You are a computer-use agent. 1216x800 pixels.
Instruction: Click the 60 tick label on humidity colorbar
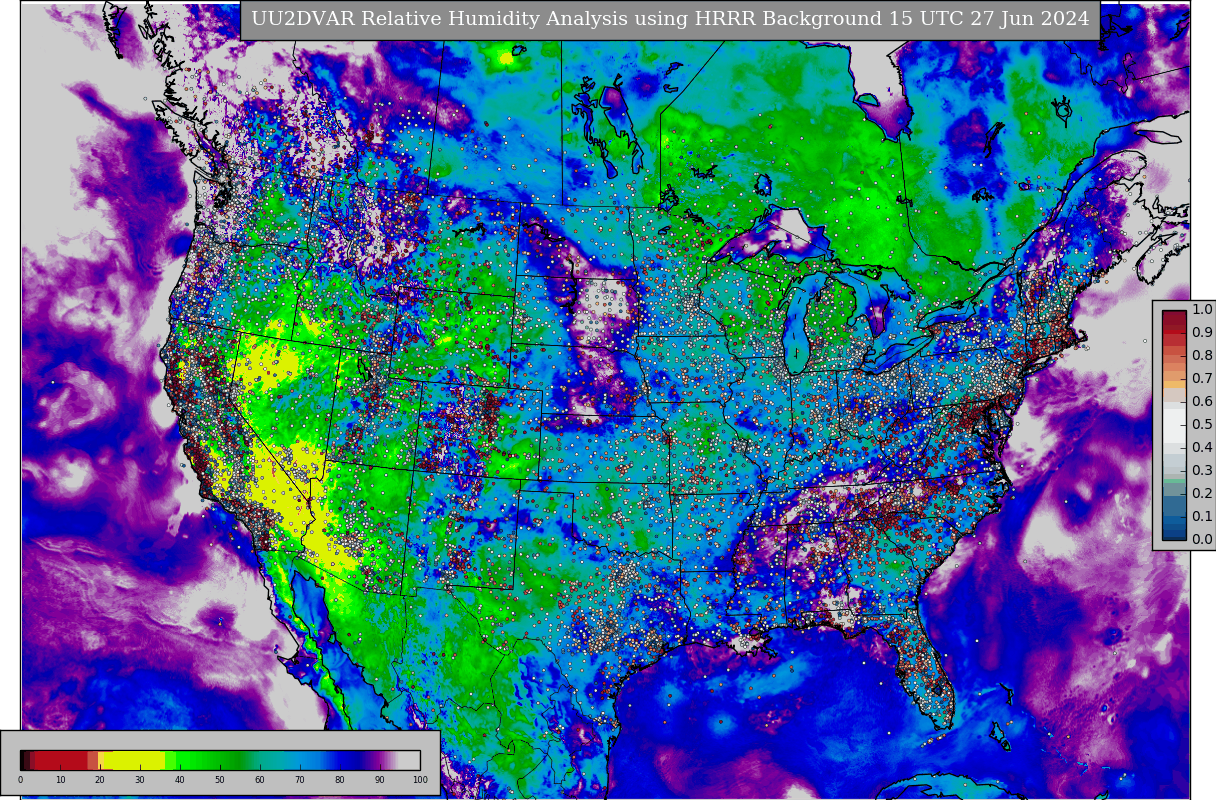[260, 781]
